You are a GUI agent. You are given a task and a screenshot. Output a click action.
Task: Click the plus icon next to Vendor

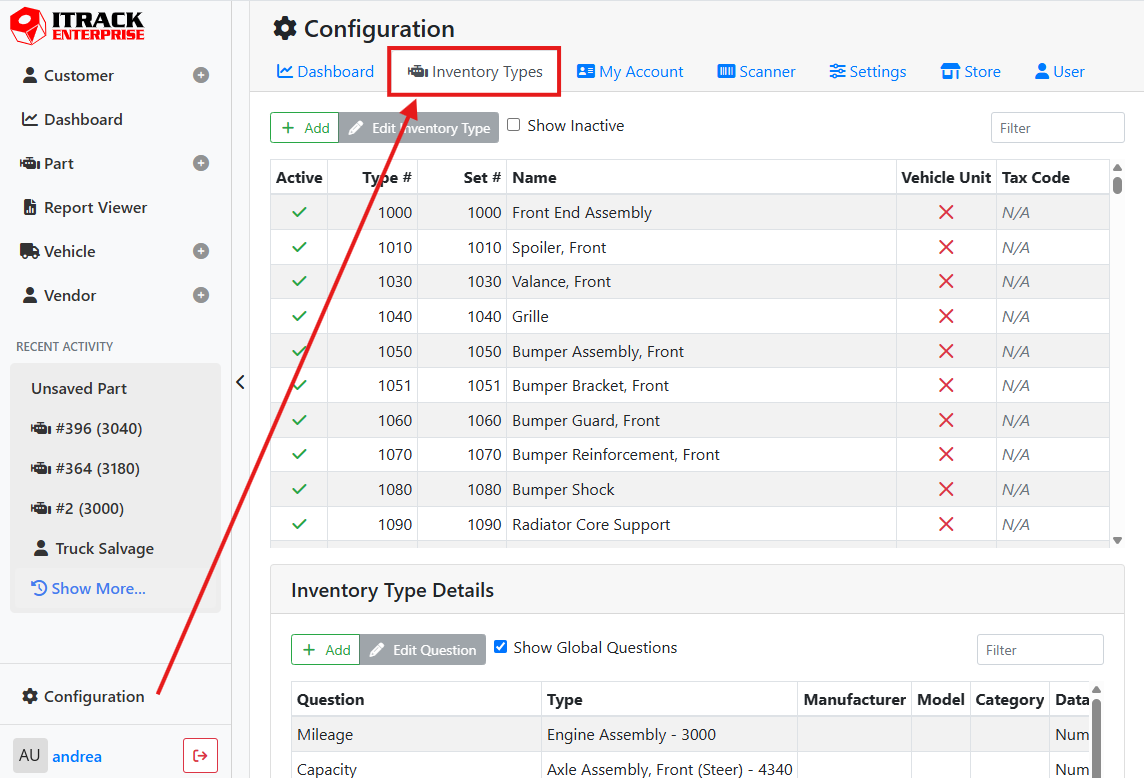click(x=201, y=295)
